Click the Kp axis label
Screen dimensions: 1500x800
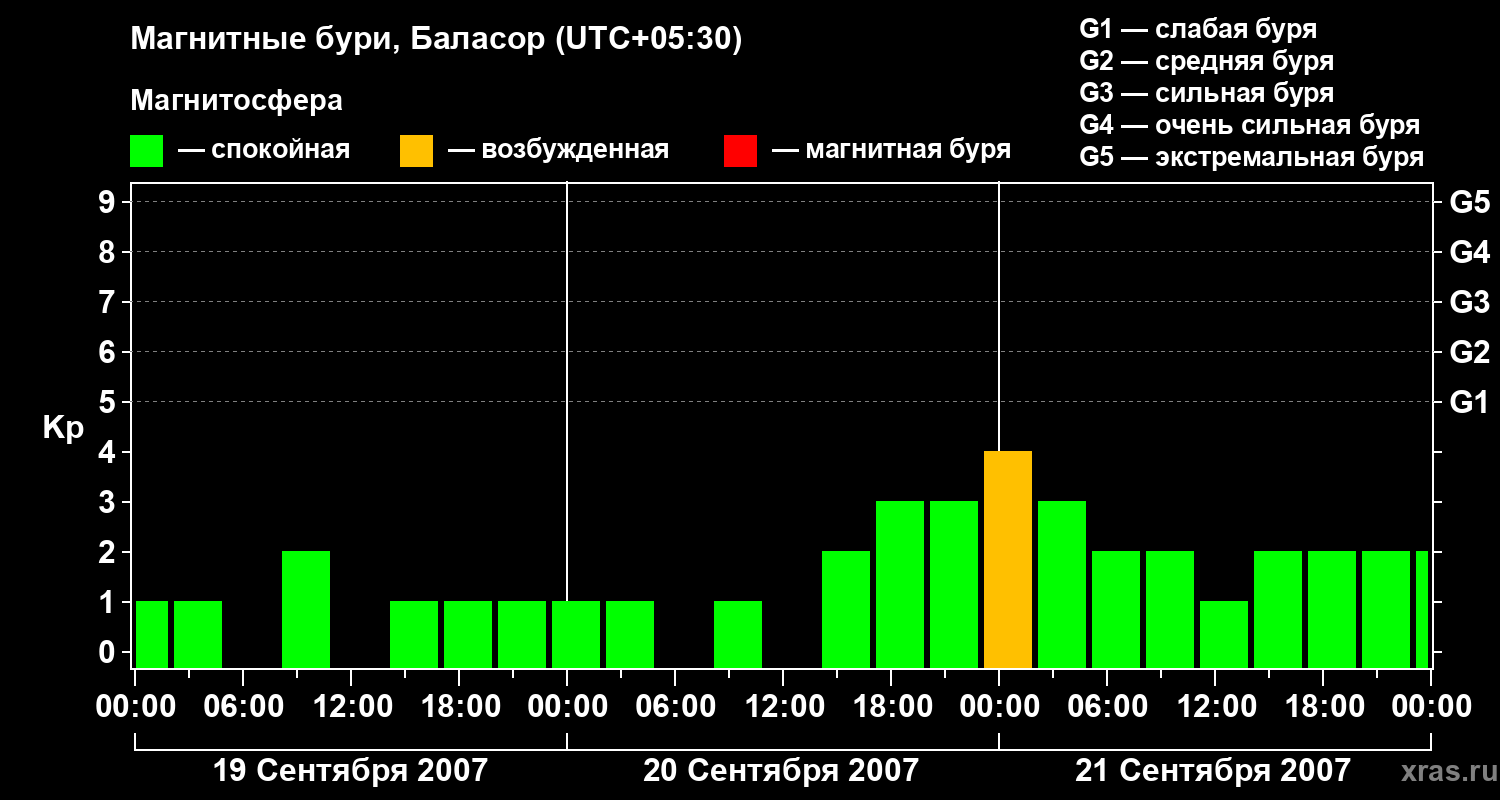click(x=63, y=429)
